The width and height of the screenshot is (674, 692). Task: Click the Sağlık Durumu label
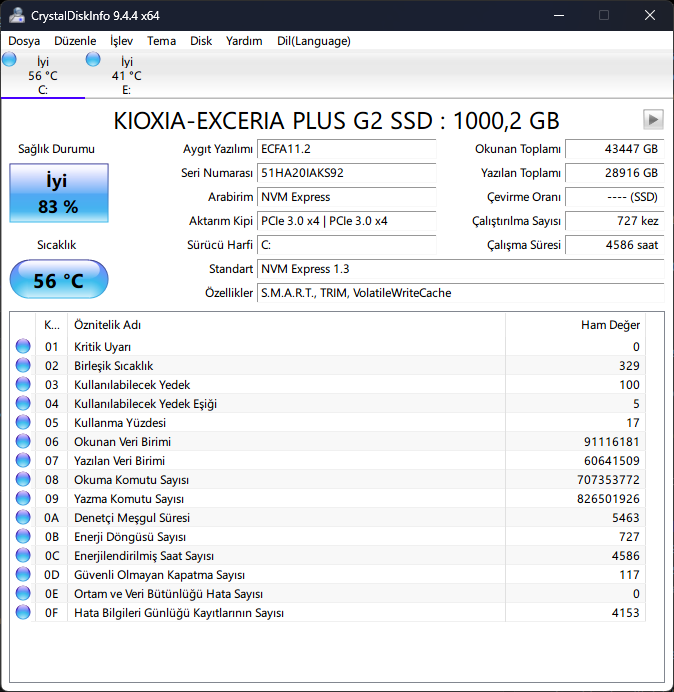pos(56,149)
